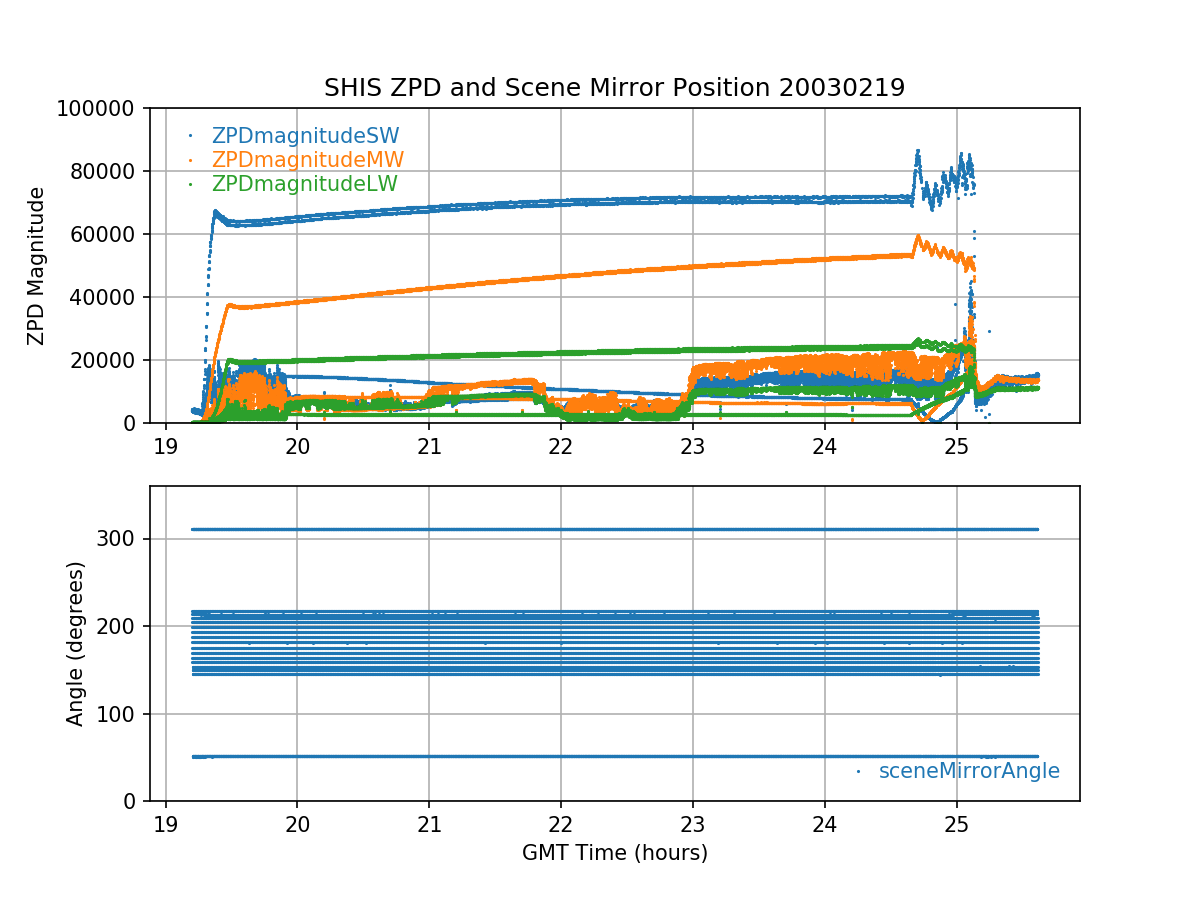Click the ZPDmagnitudeLW legend label
Screen dimensions: 1200x900
pos(304,184)
